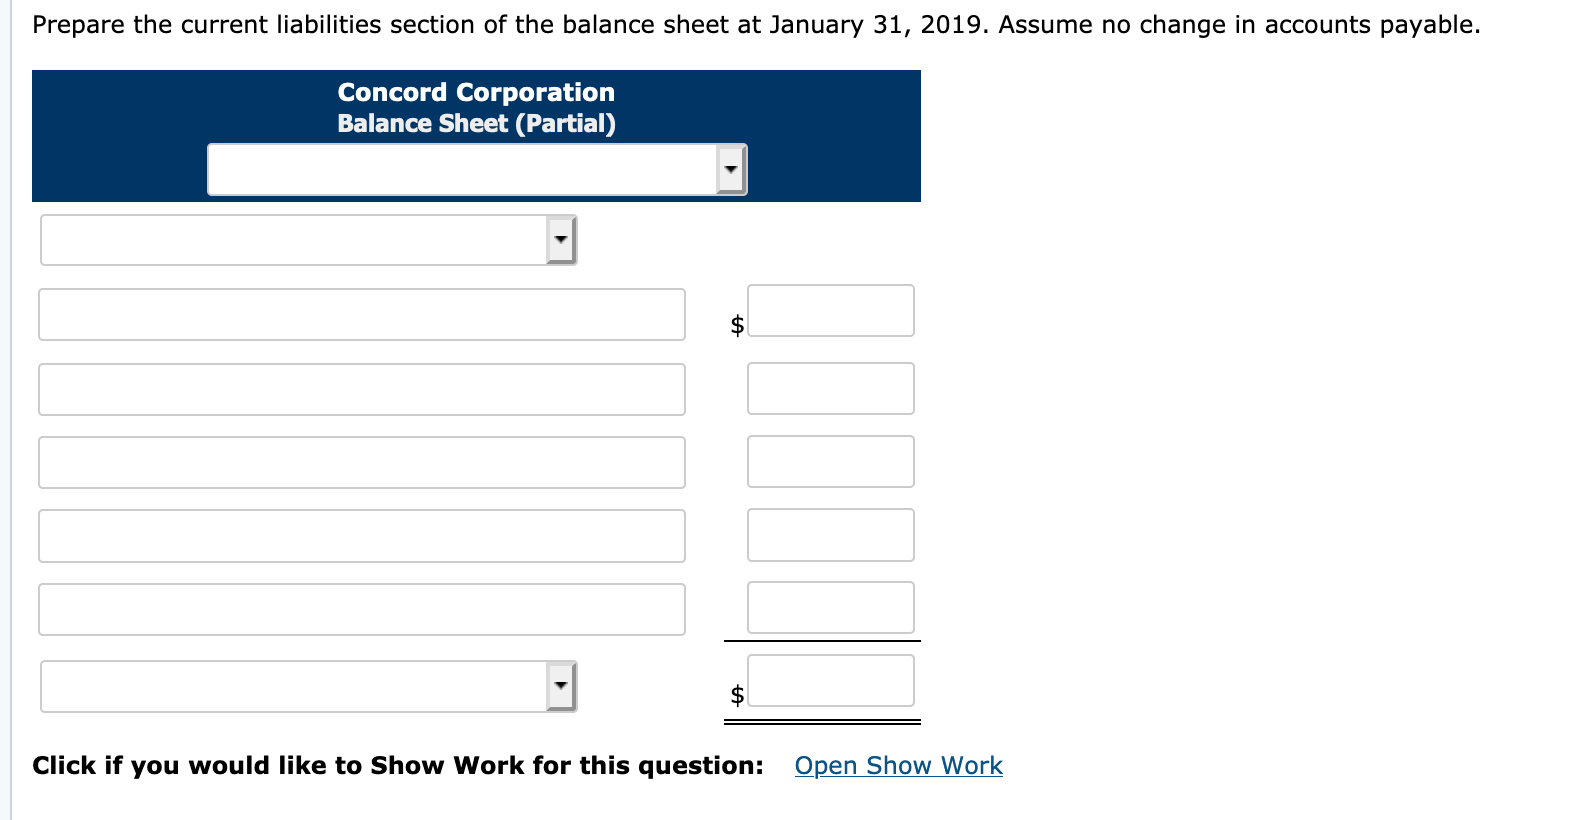Click the top amount field beside the dollar sign

[830, 310]
